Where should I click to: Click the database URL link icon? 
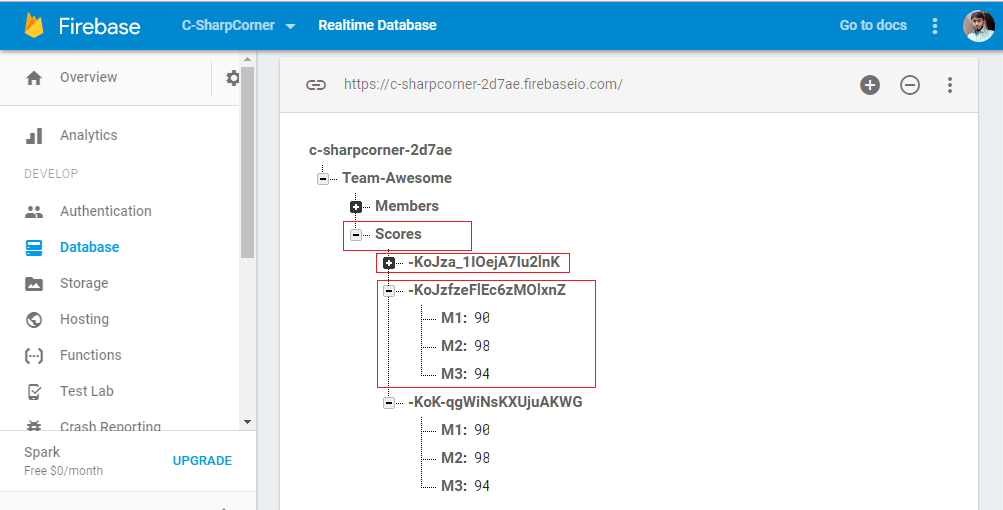[x=316, y=84]
